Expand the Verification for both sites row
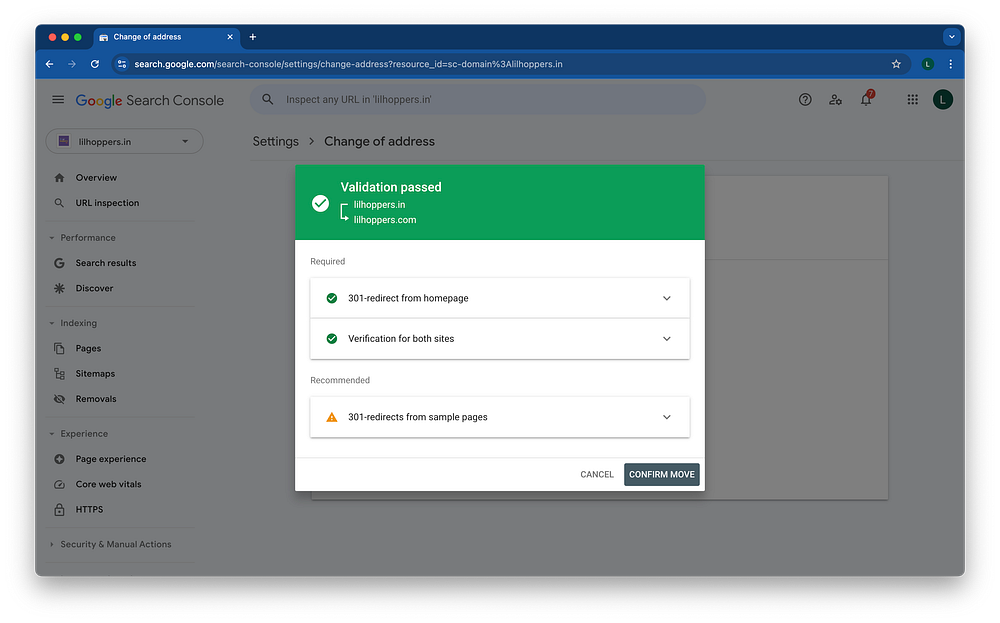The height and width of the screenshot is (623, 1000). pyautogui.click(x=499, y=339)
